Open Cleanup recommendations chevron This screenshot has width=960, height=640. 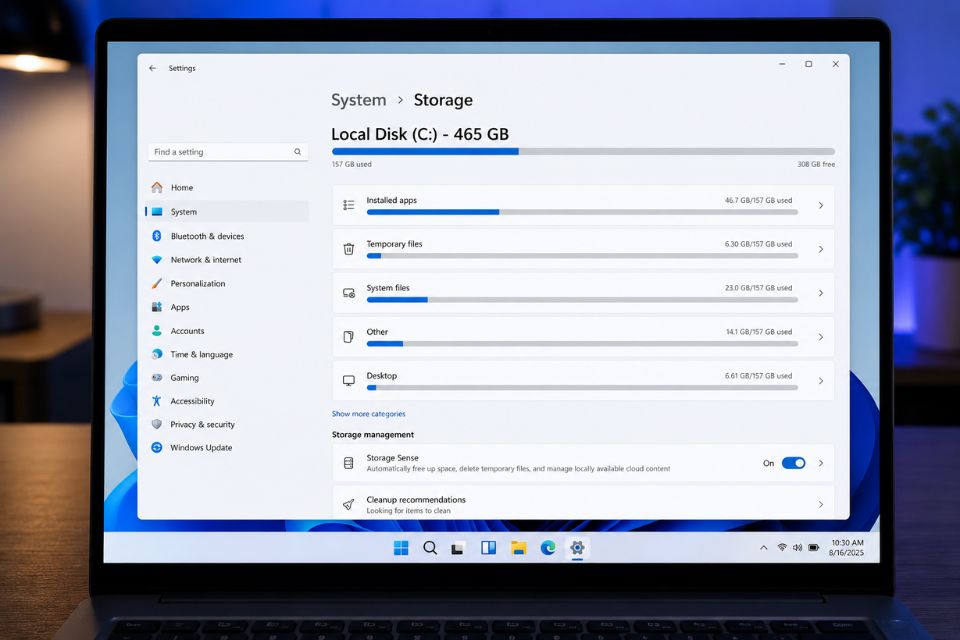[821, 505]
